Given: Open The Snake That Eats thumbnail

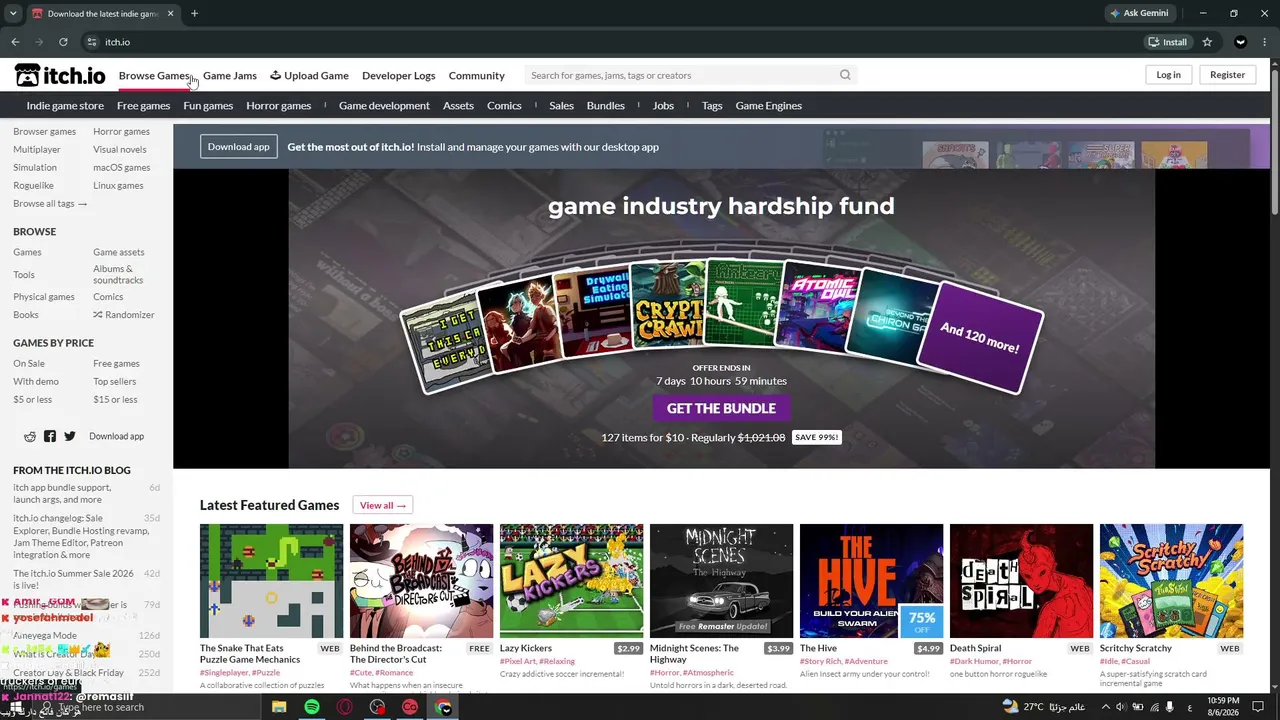Looking at the screenshot, I should point(271,581).
